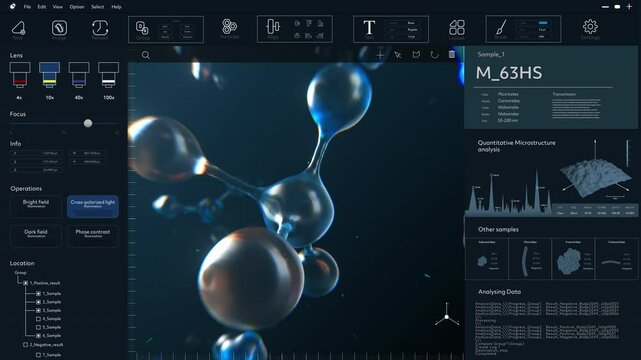The width and height of the screenshot is (641, 360).
Task: Uncheck the 2_Sample checkbox
Action: click(38, 302)
